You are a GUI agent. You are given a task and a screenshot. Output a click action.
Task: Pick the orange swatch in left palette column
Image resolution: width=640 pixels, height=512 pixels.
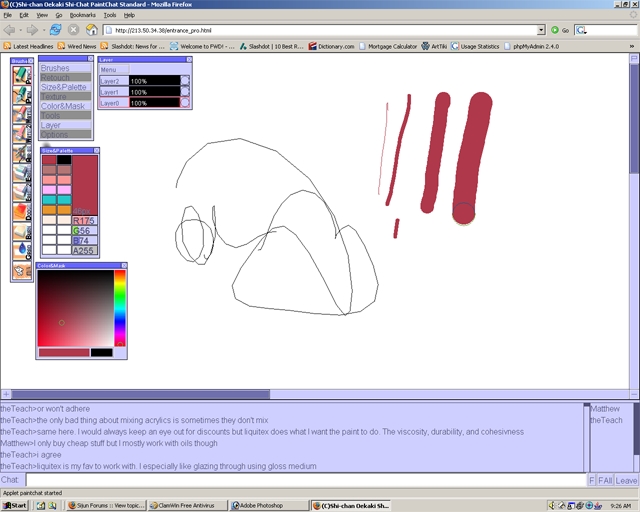tap(49, 210)
